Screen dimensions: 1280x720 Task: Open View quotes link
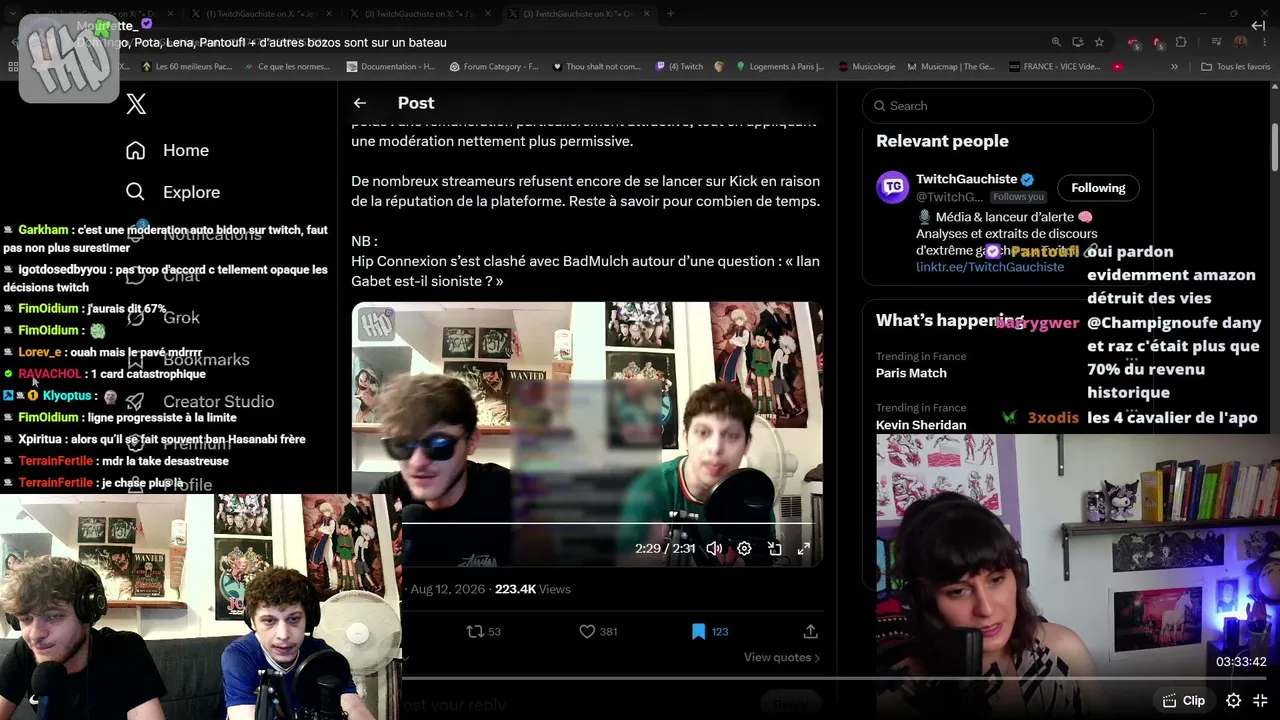tap(782, 658)
